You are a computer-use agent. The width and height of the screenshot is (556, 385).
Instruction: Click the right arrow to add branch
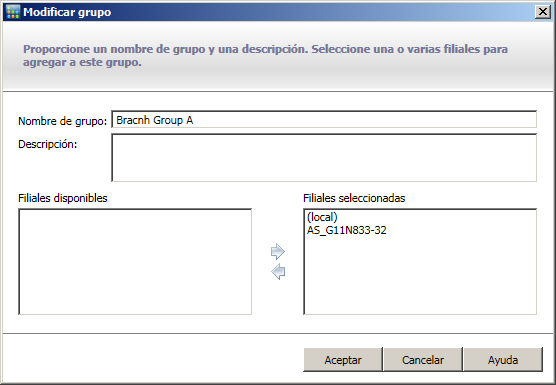click(x=278, y=251)
